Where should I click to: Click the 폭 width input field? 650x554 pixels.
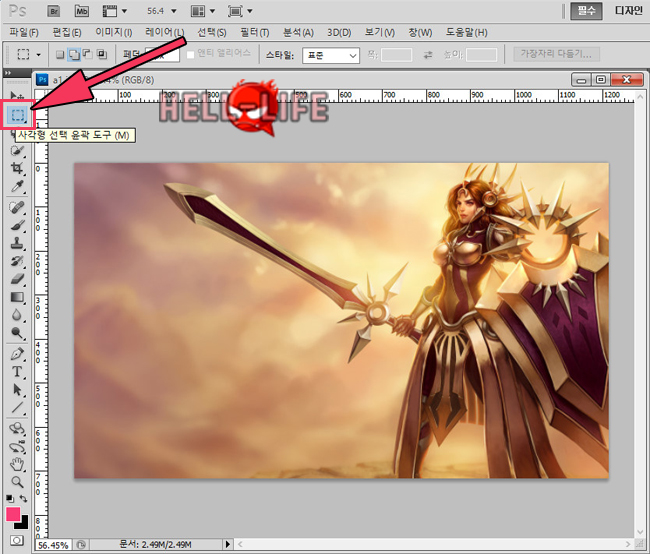pyautogui.click(x=396, y=55)
